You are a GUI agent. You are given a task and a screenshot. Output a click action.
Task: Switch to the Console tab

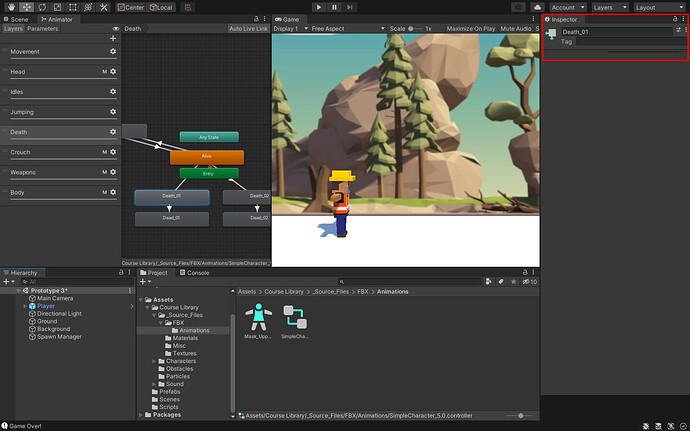pyautogui.click(x=194, y=273)
